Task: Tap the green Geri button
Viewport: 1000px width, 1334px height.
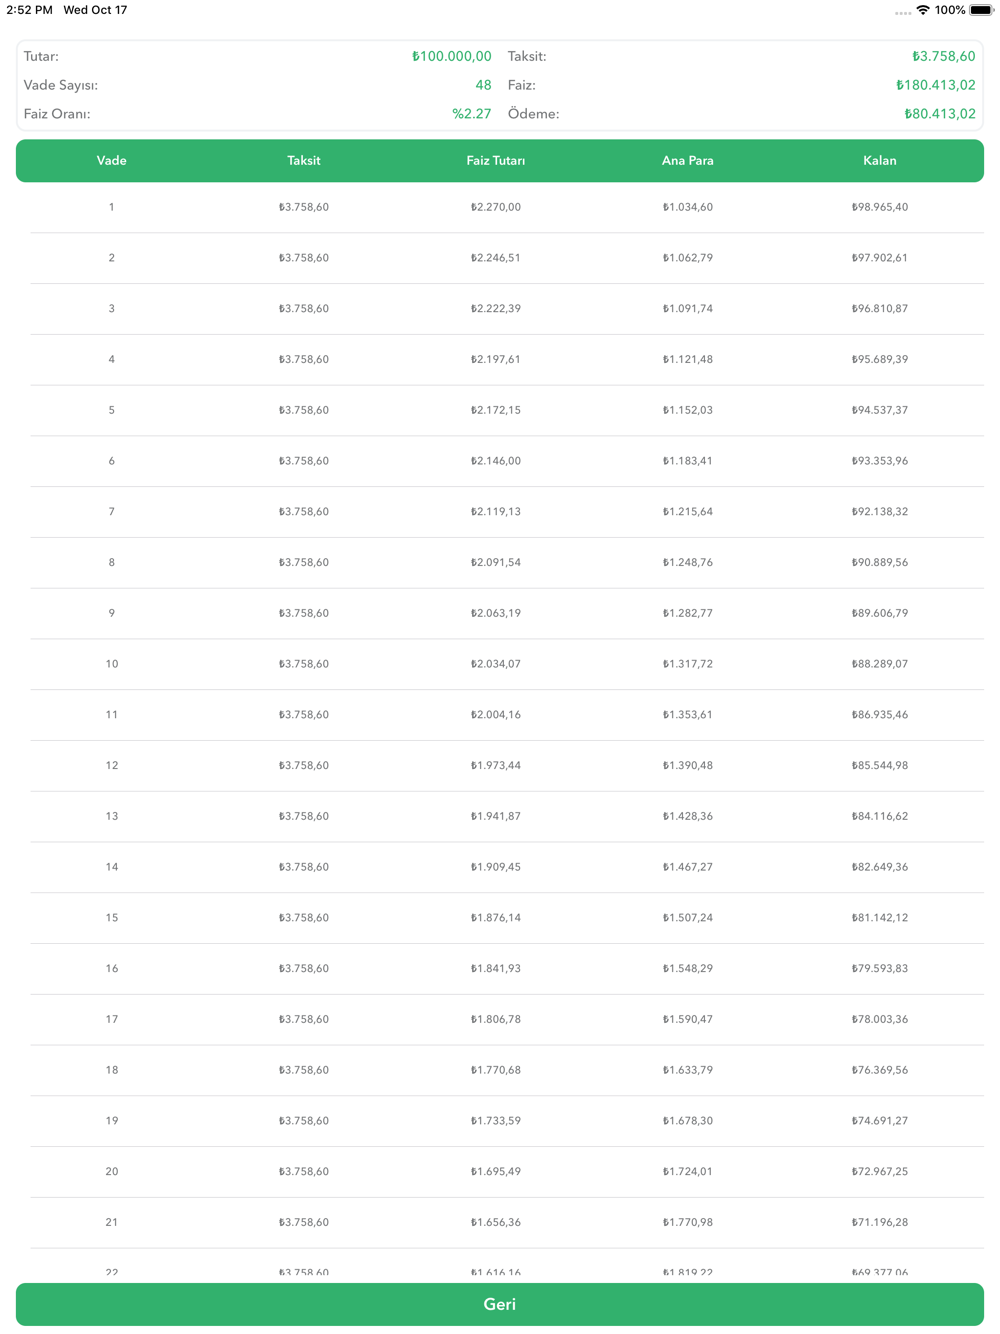Action: click(500, 1304)
